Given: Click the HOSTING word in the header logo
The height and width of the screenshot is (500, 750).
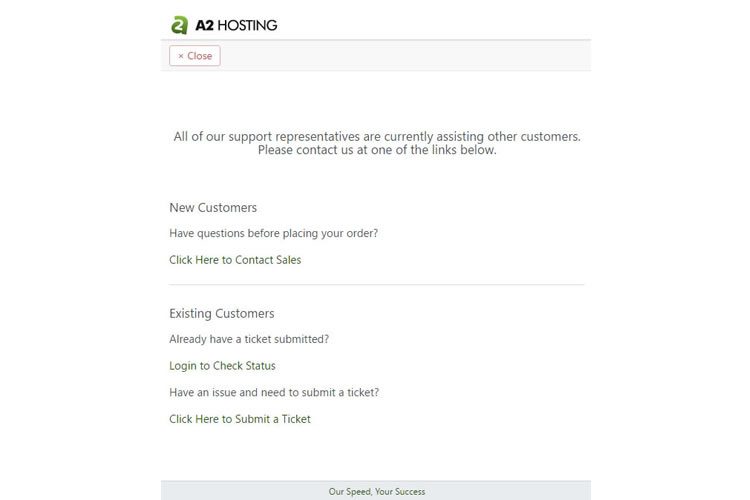Looking at the screenshot, I should 247,25.
